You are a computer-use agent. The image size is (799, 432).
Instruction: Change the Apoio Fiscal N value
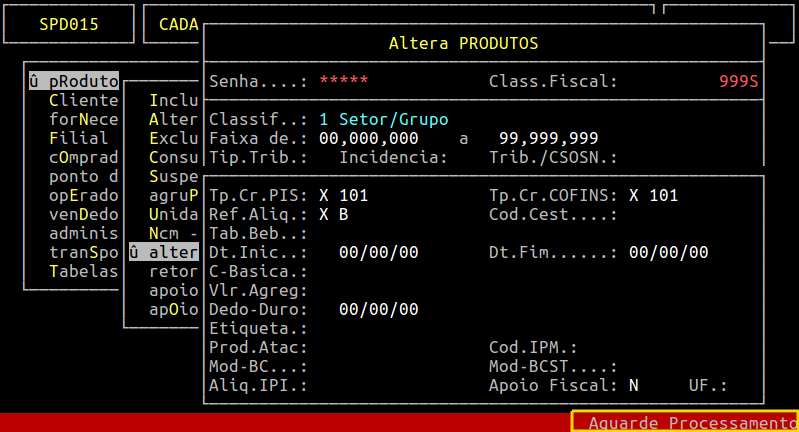coord(634,385)
